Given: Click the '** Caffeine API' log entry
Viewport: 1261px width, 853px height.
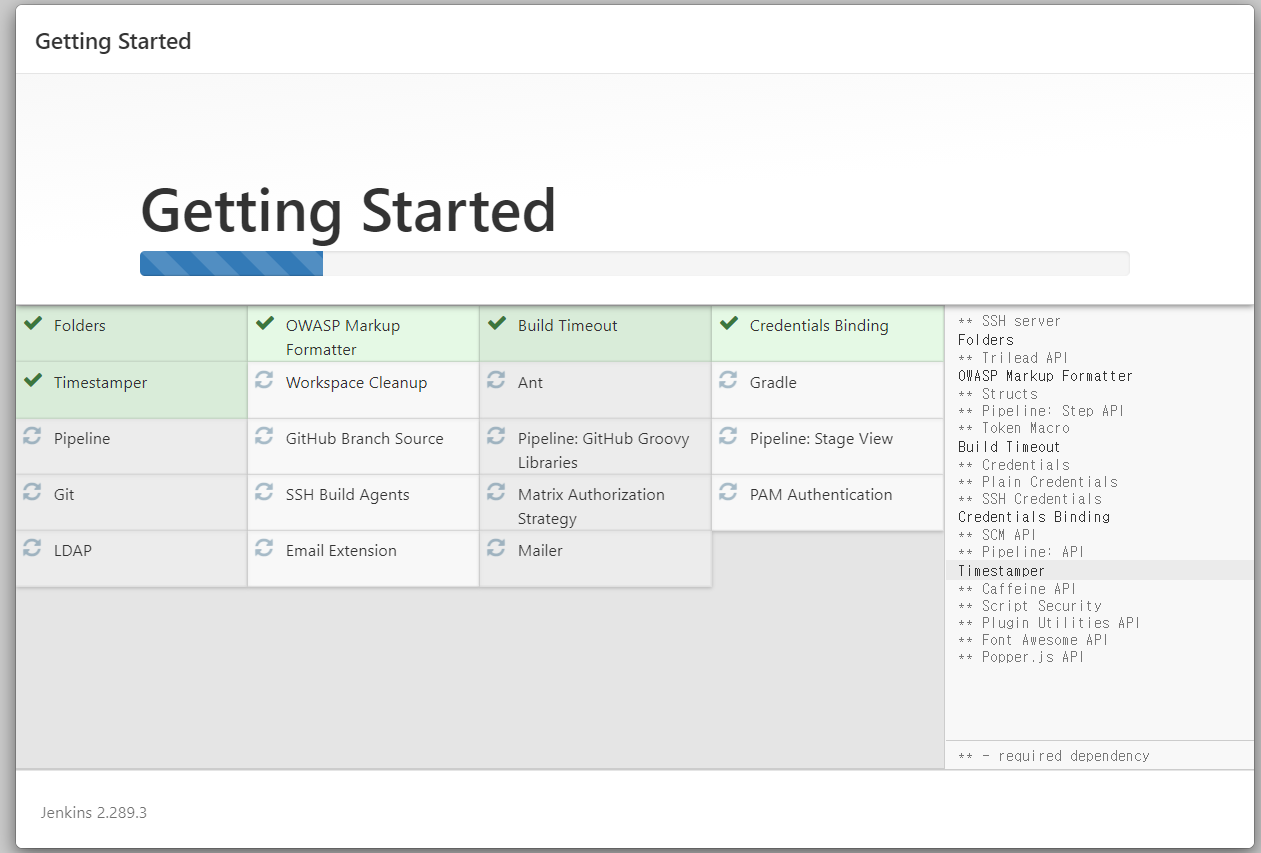Looking at the screenshot, I should 1017,589.
